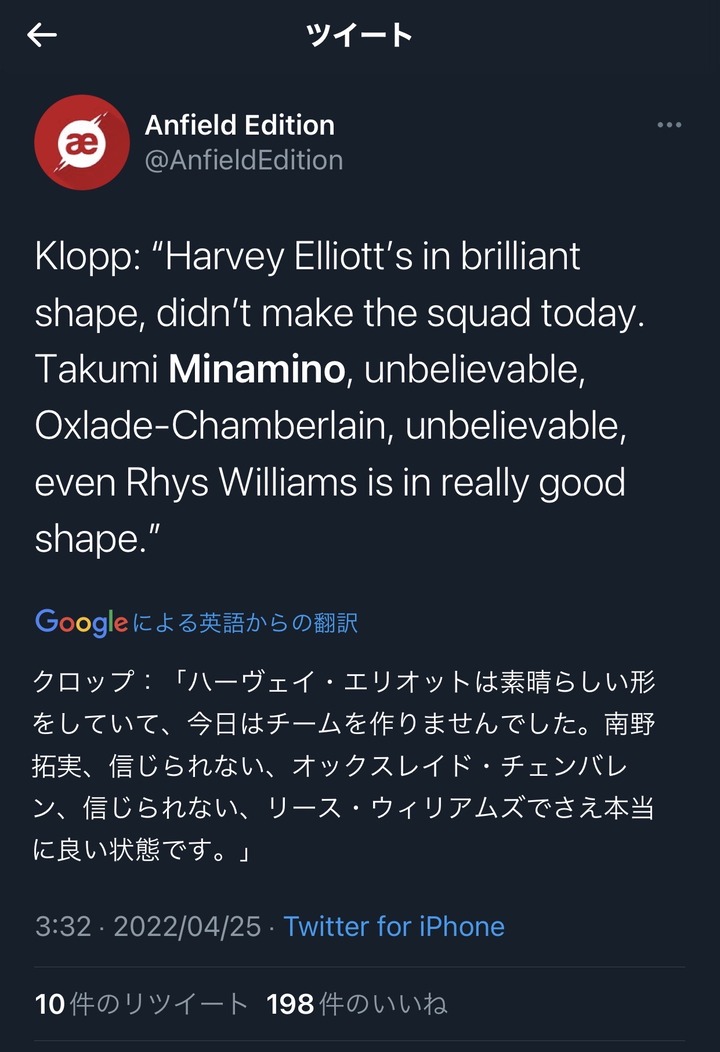Image resolution: width=720 pixels, height=1052 pixels.
Task: Click the 2022/04/25 tweet date
Action: click(187, 926)
